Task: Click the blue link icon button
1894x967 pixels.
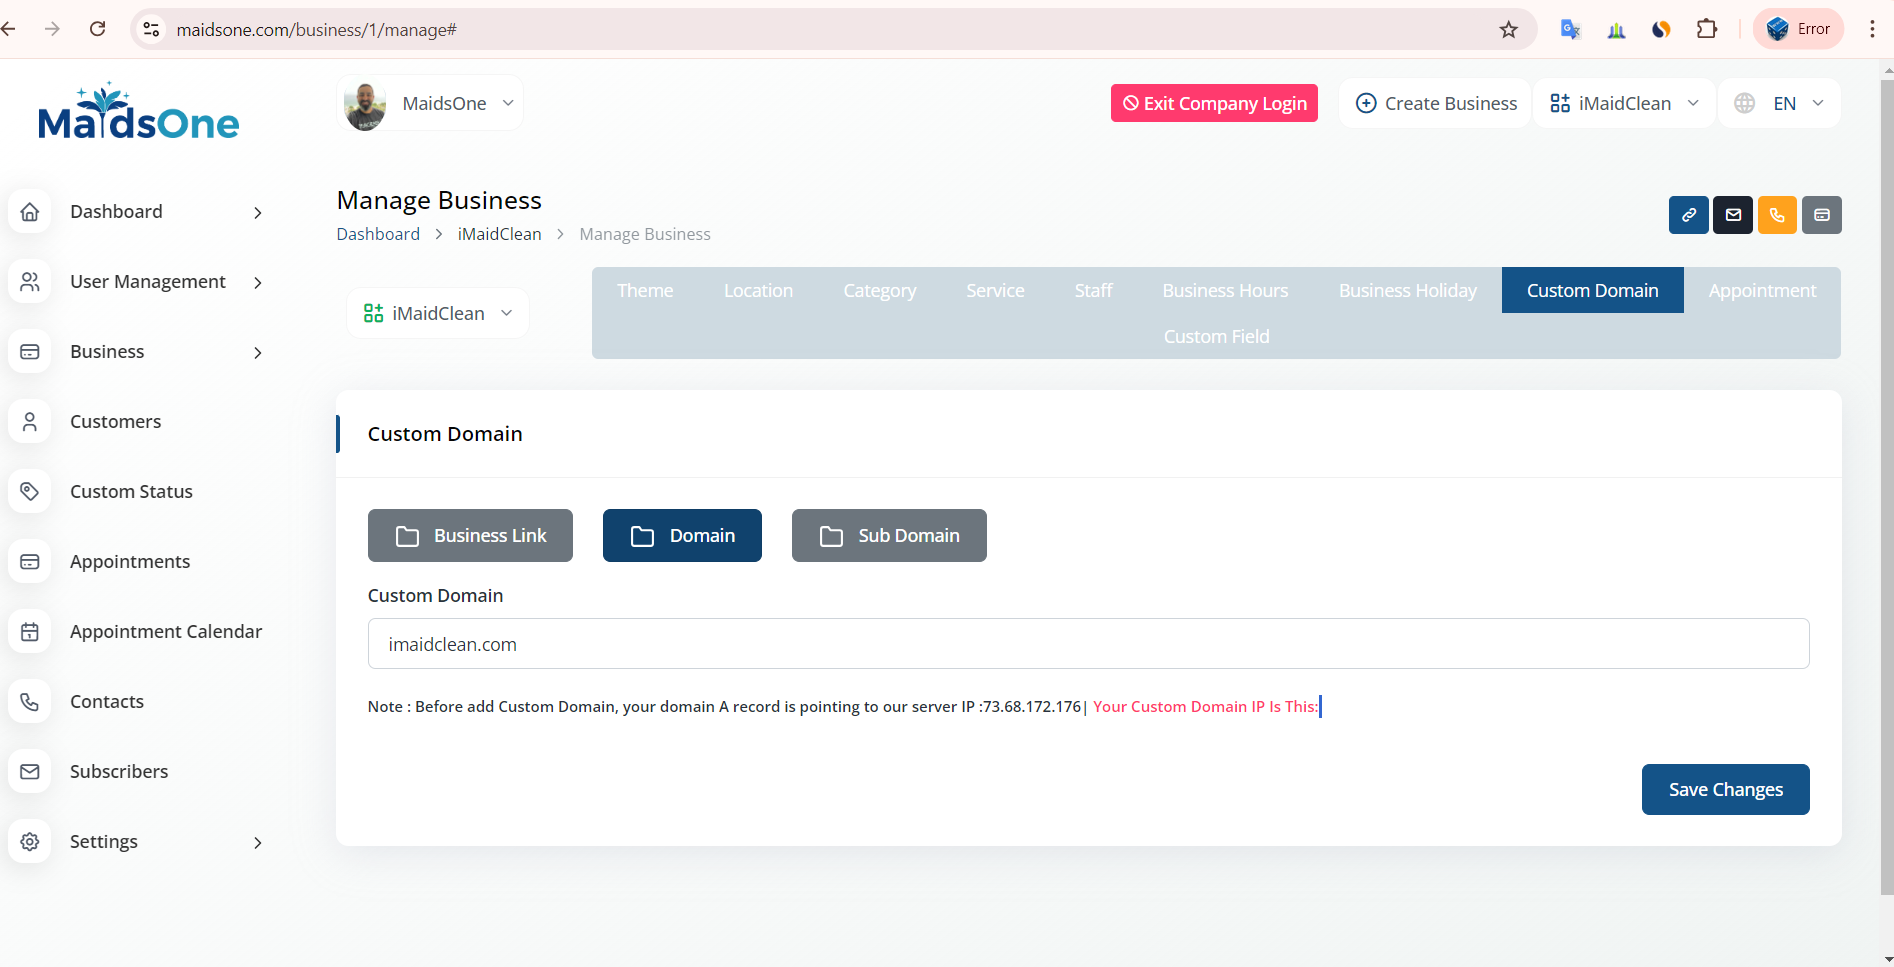Action: click(x=1688, y=215)
